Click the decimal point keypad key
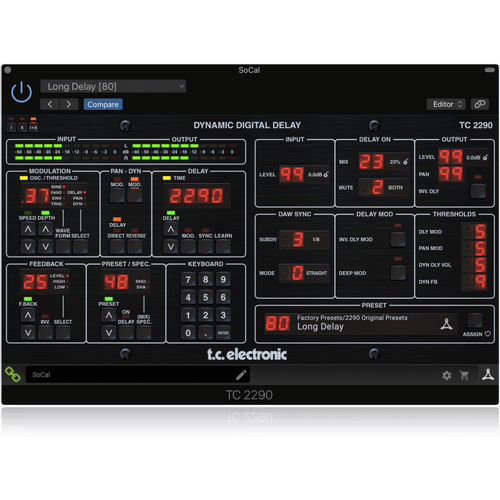Viewport: 500px width, 500px height. 206,333
